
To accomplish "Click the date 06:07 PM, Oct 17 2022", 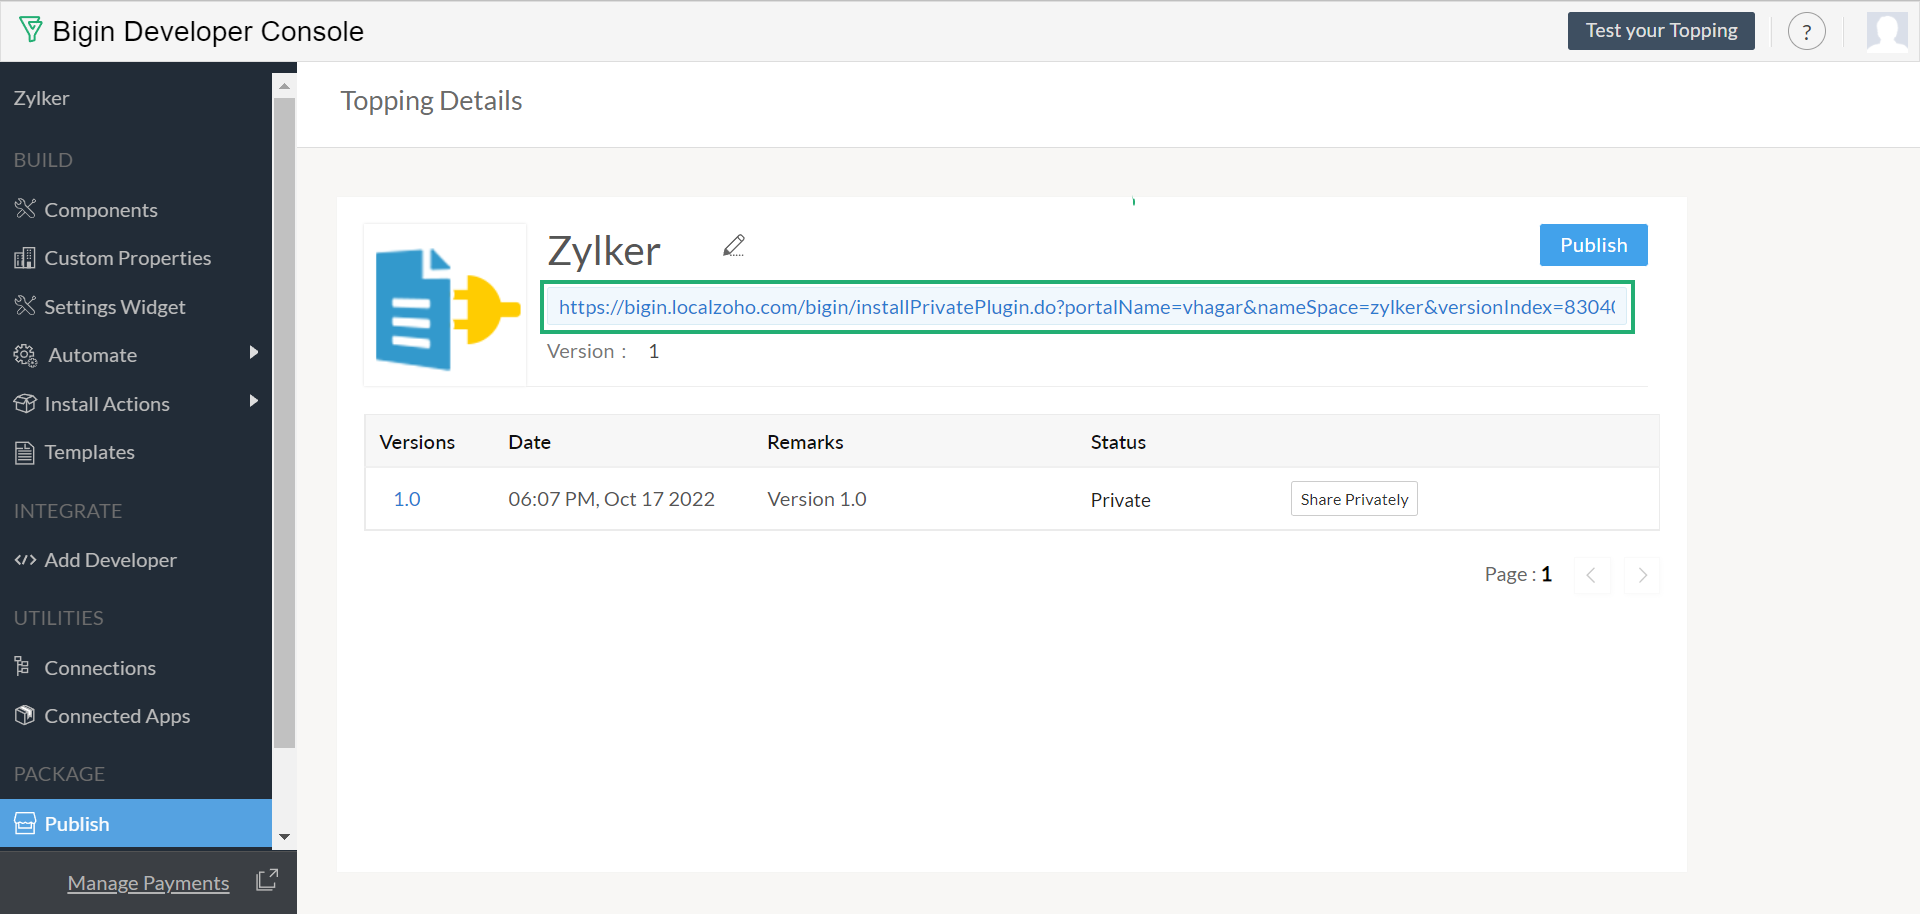I will [611, 499].
